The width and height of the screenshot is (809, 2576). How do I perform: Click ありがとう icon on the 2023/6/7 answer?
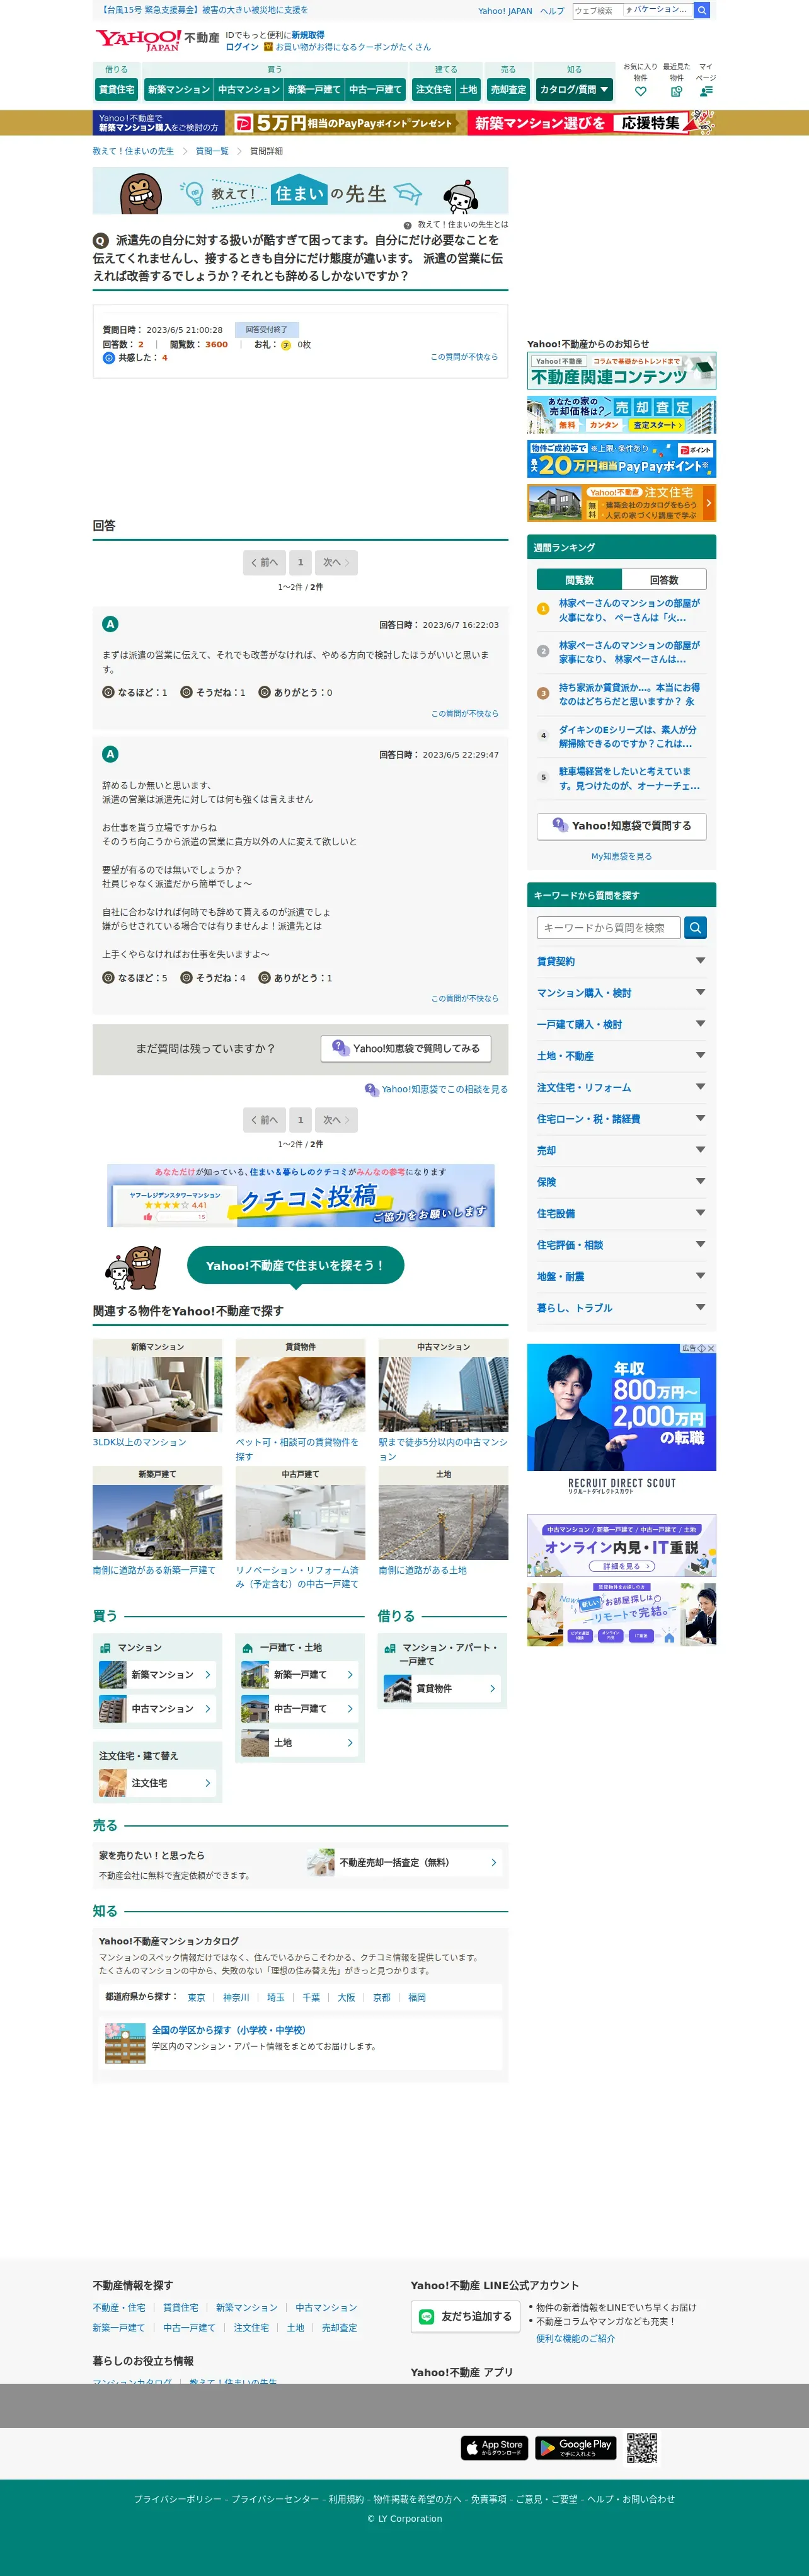pyautogui.click(x=264, y=692)
